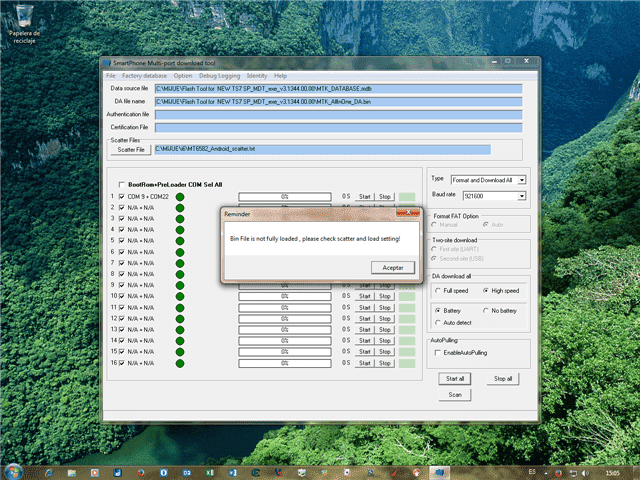Open the Option menu
Image resolution: width=640 pixels, height=480 pixels.
point(183,76)
